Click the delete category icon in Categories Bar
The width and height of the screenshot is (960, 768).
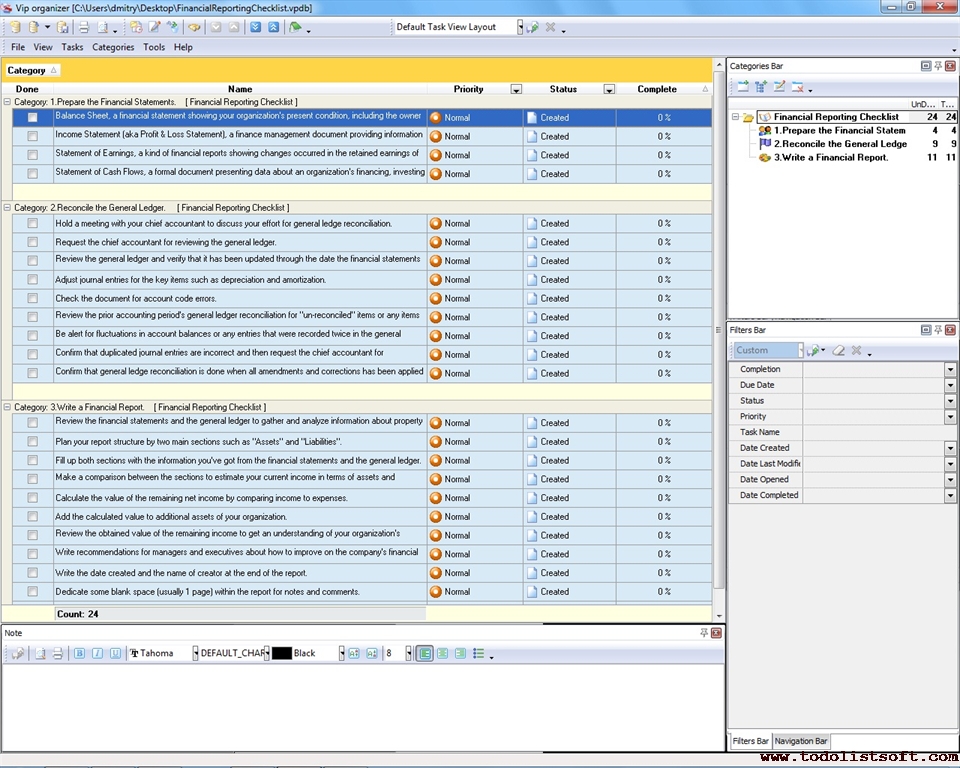pos(798,87)
